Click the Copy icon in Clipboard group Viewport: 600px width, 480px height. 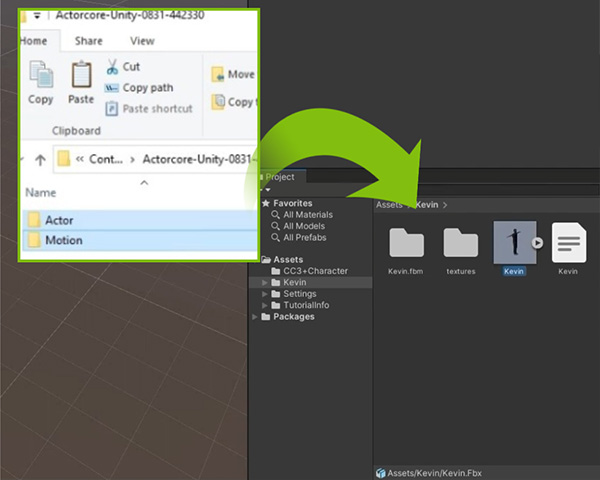click(x=41, y=76)
